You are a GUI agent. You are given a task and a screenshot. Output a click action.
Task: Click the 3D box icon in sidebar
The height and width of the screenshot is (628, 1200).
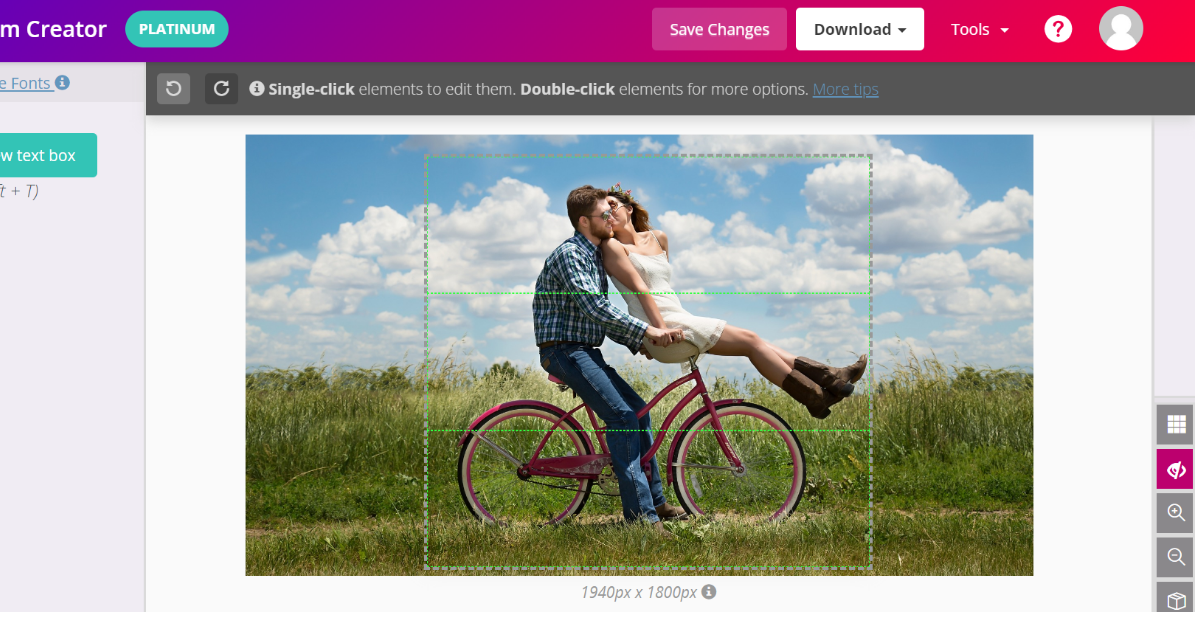(x=1175, y=598)
